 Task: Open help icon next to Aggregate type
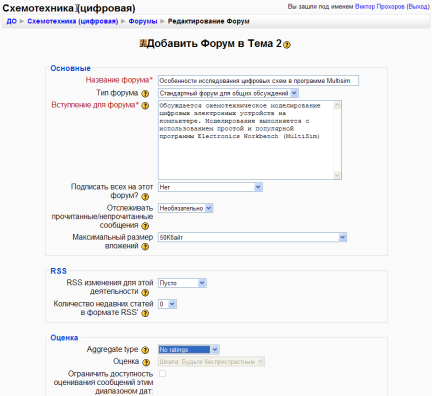click(x=145, y=350)
